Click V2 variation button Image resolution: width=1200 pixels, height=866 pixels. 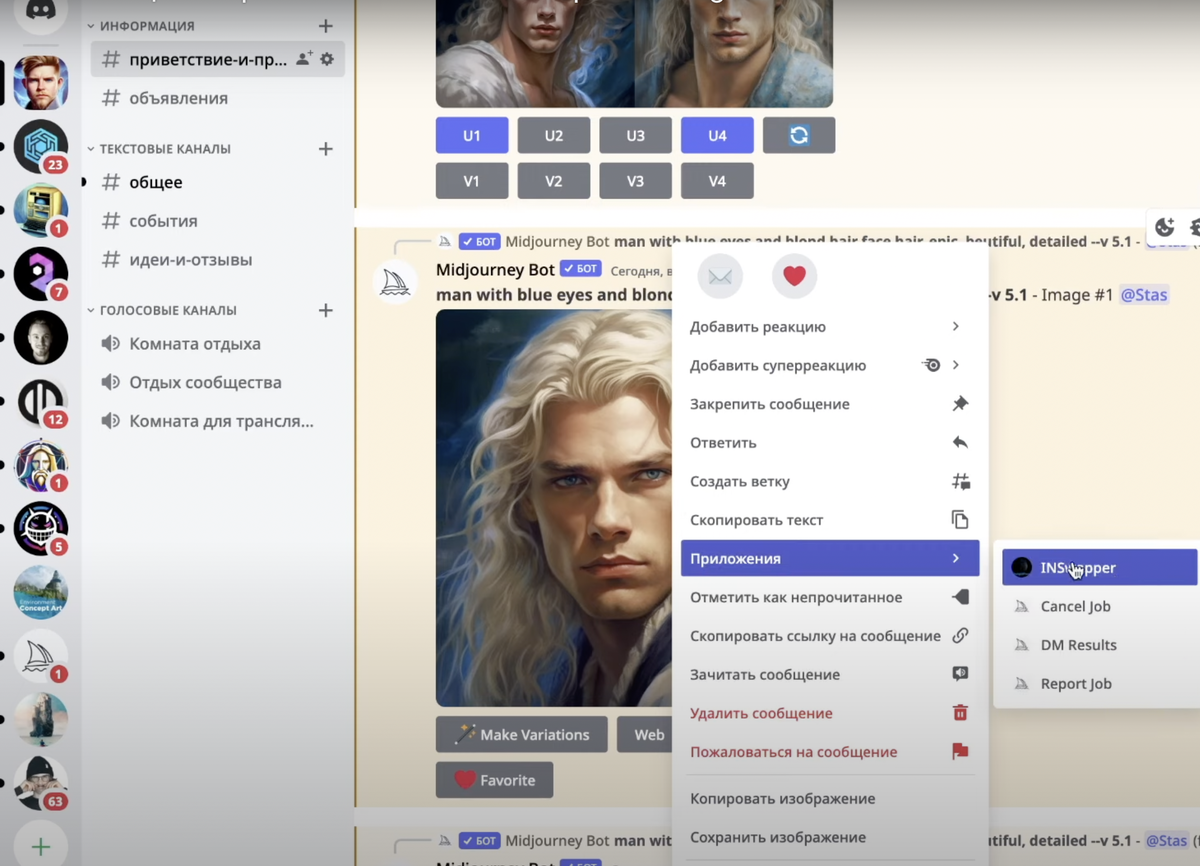point(554,181)
